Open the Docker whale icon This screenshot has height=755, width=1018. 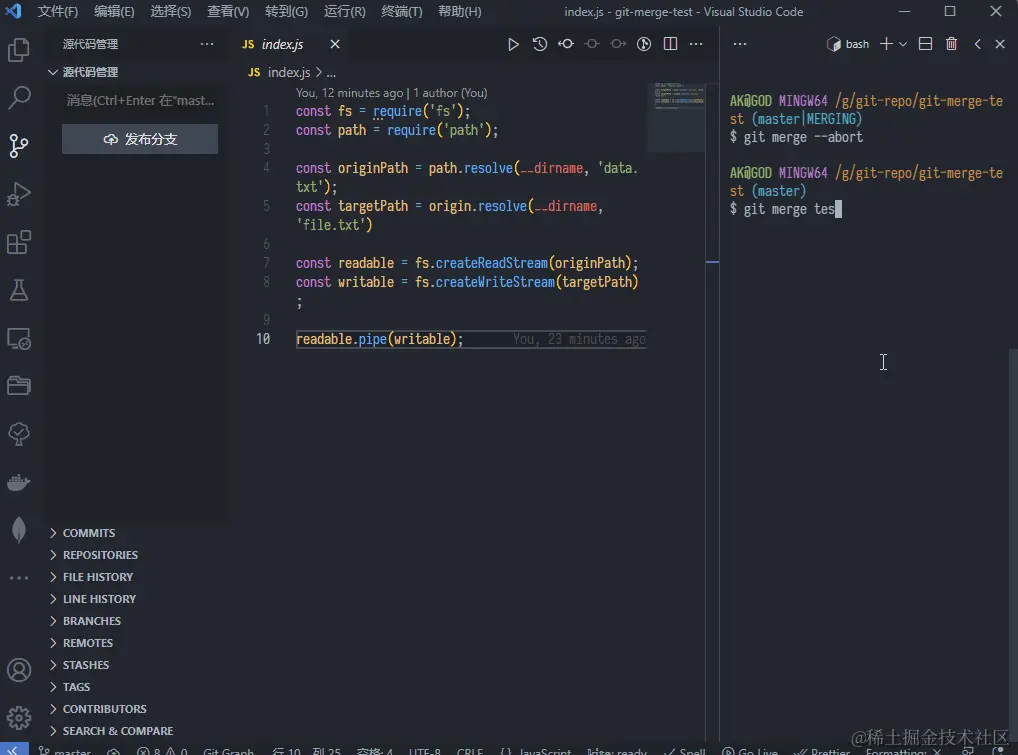[x=19, y=482]
